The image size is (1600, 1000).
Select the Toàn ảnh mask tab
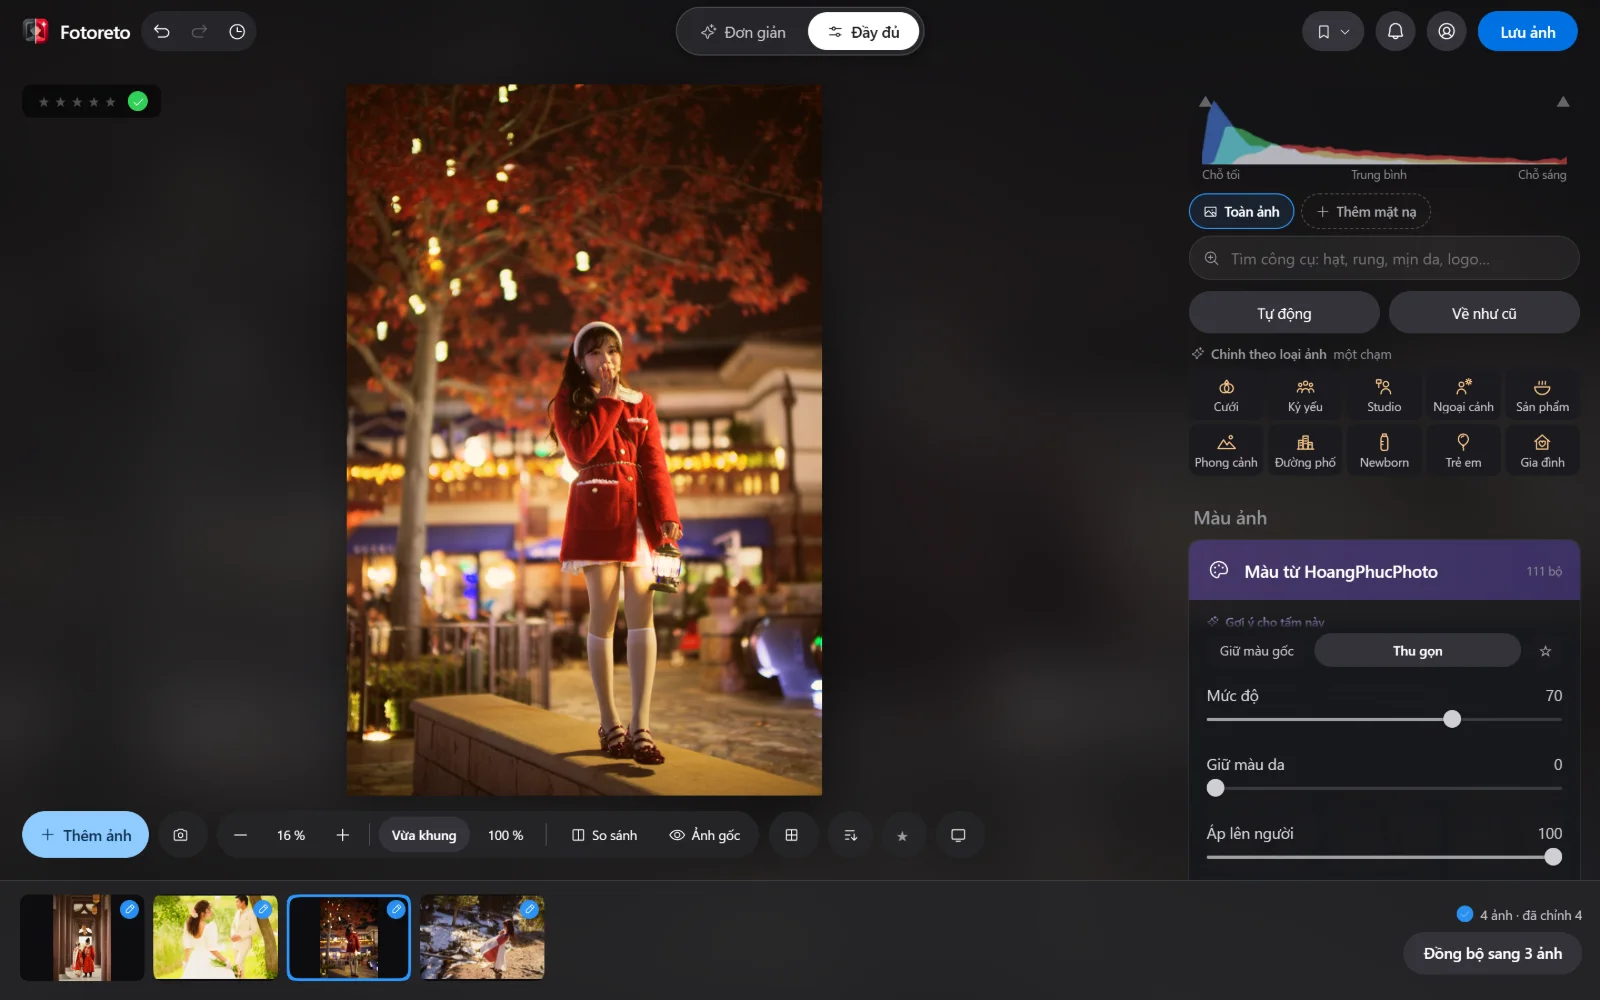[x=1241, y=212]
